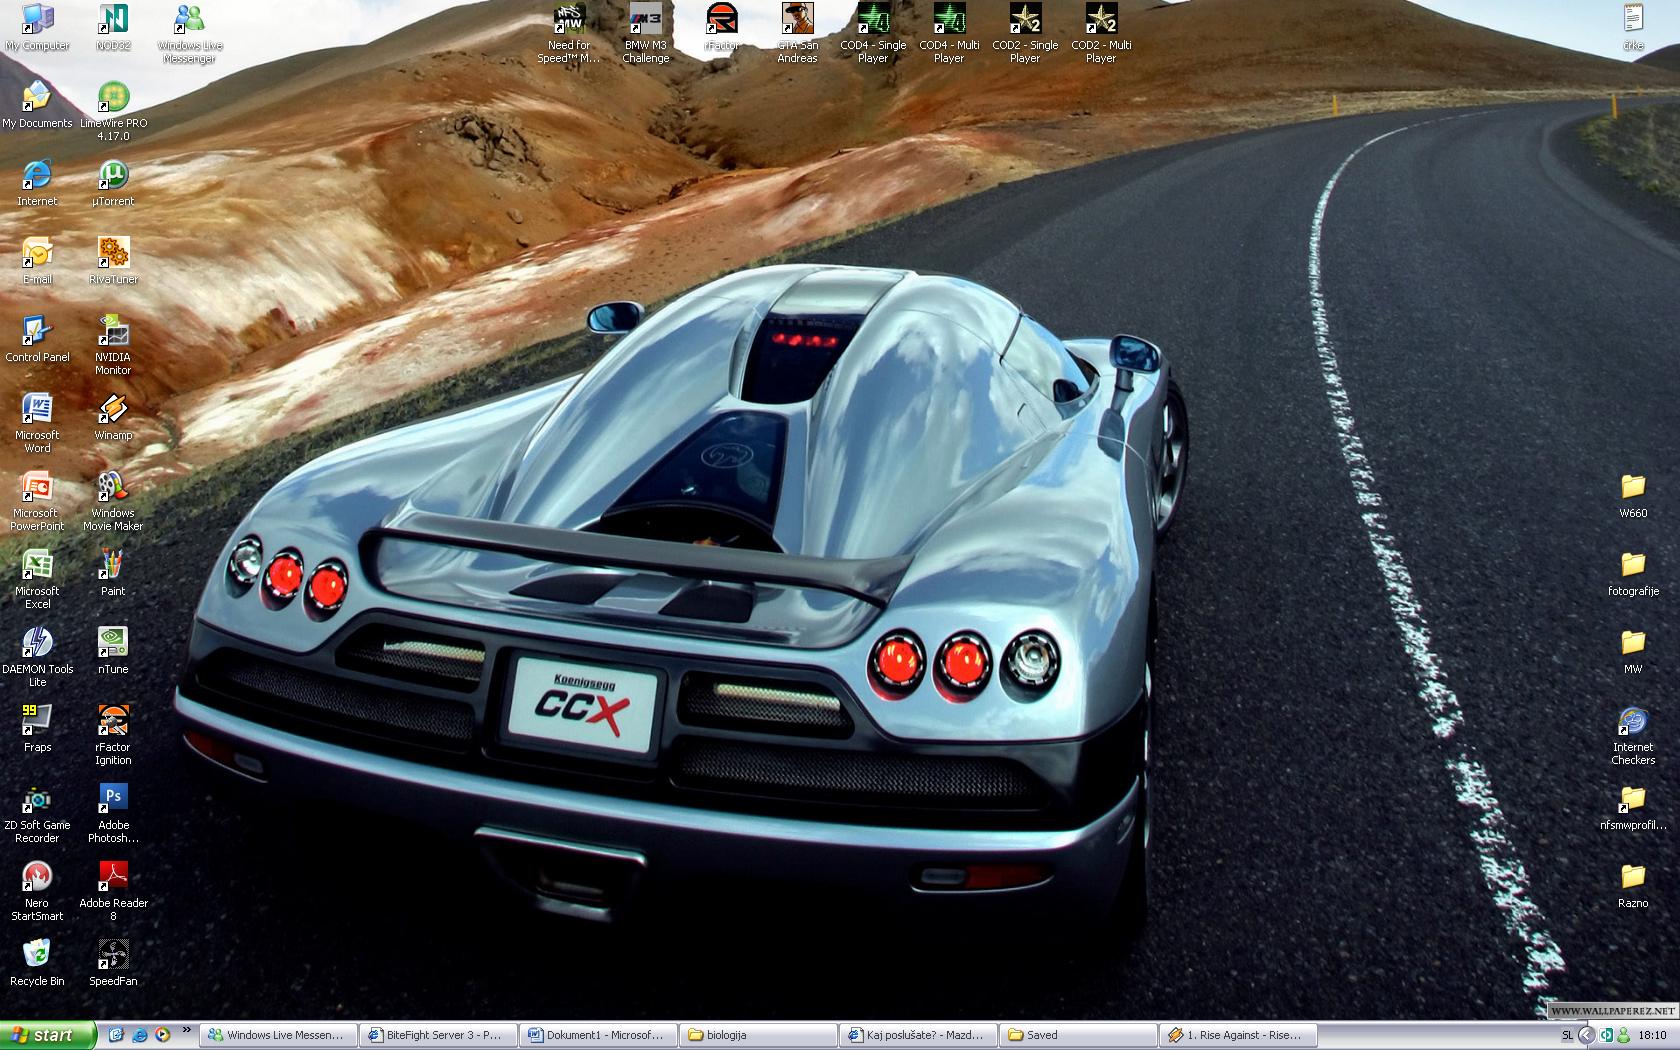Open Windows Live Messenger desktop shortcut

coord(189,33)
